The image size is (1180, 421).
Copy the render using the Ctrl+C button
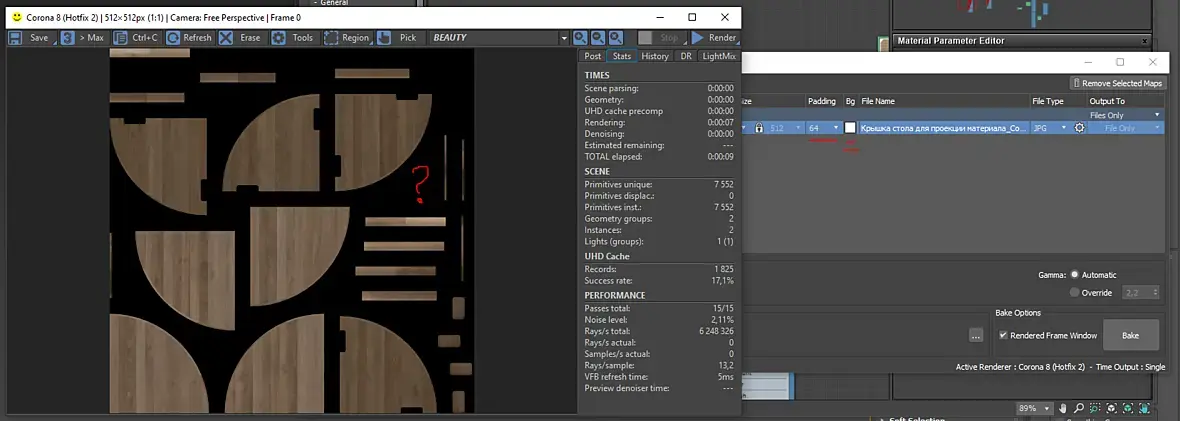137,38
